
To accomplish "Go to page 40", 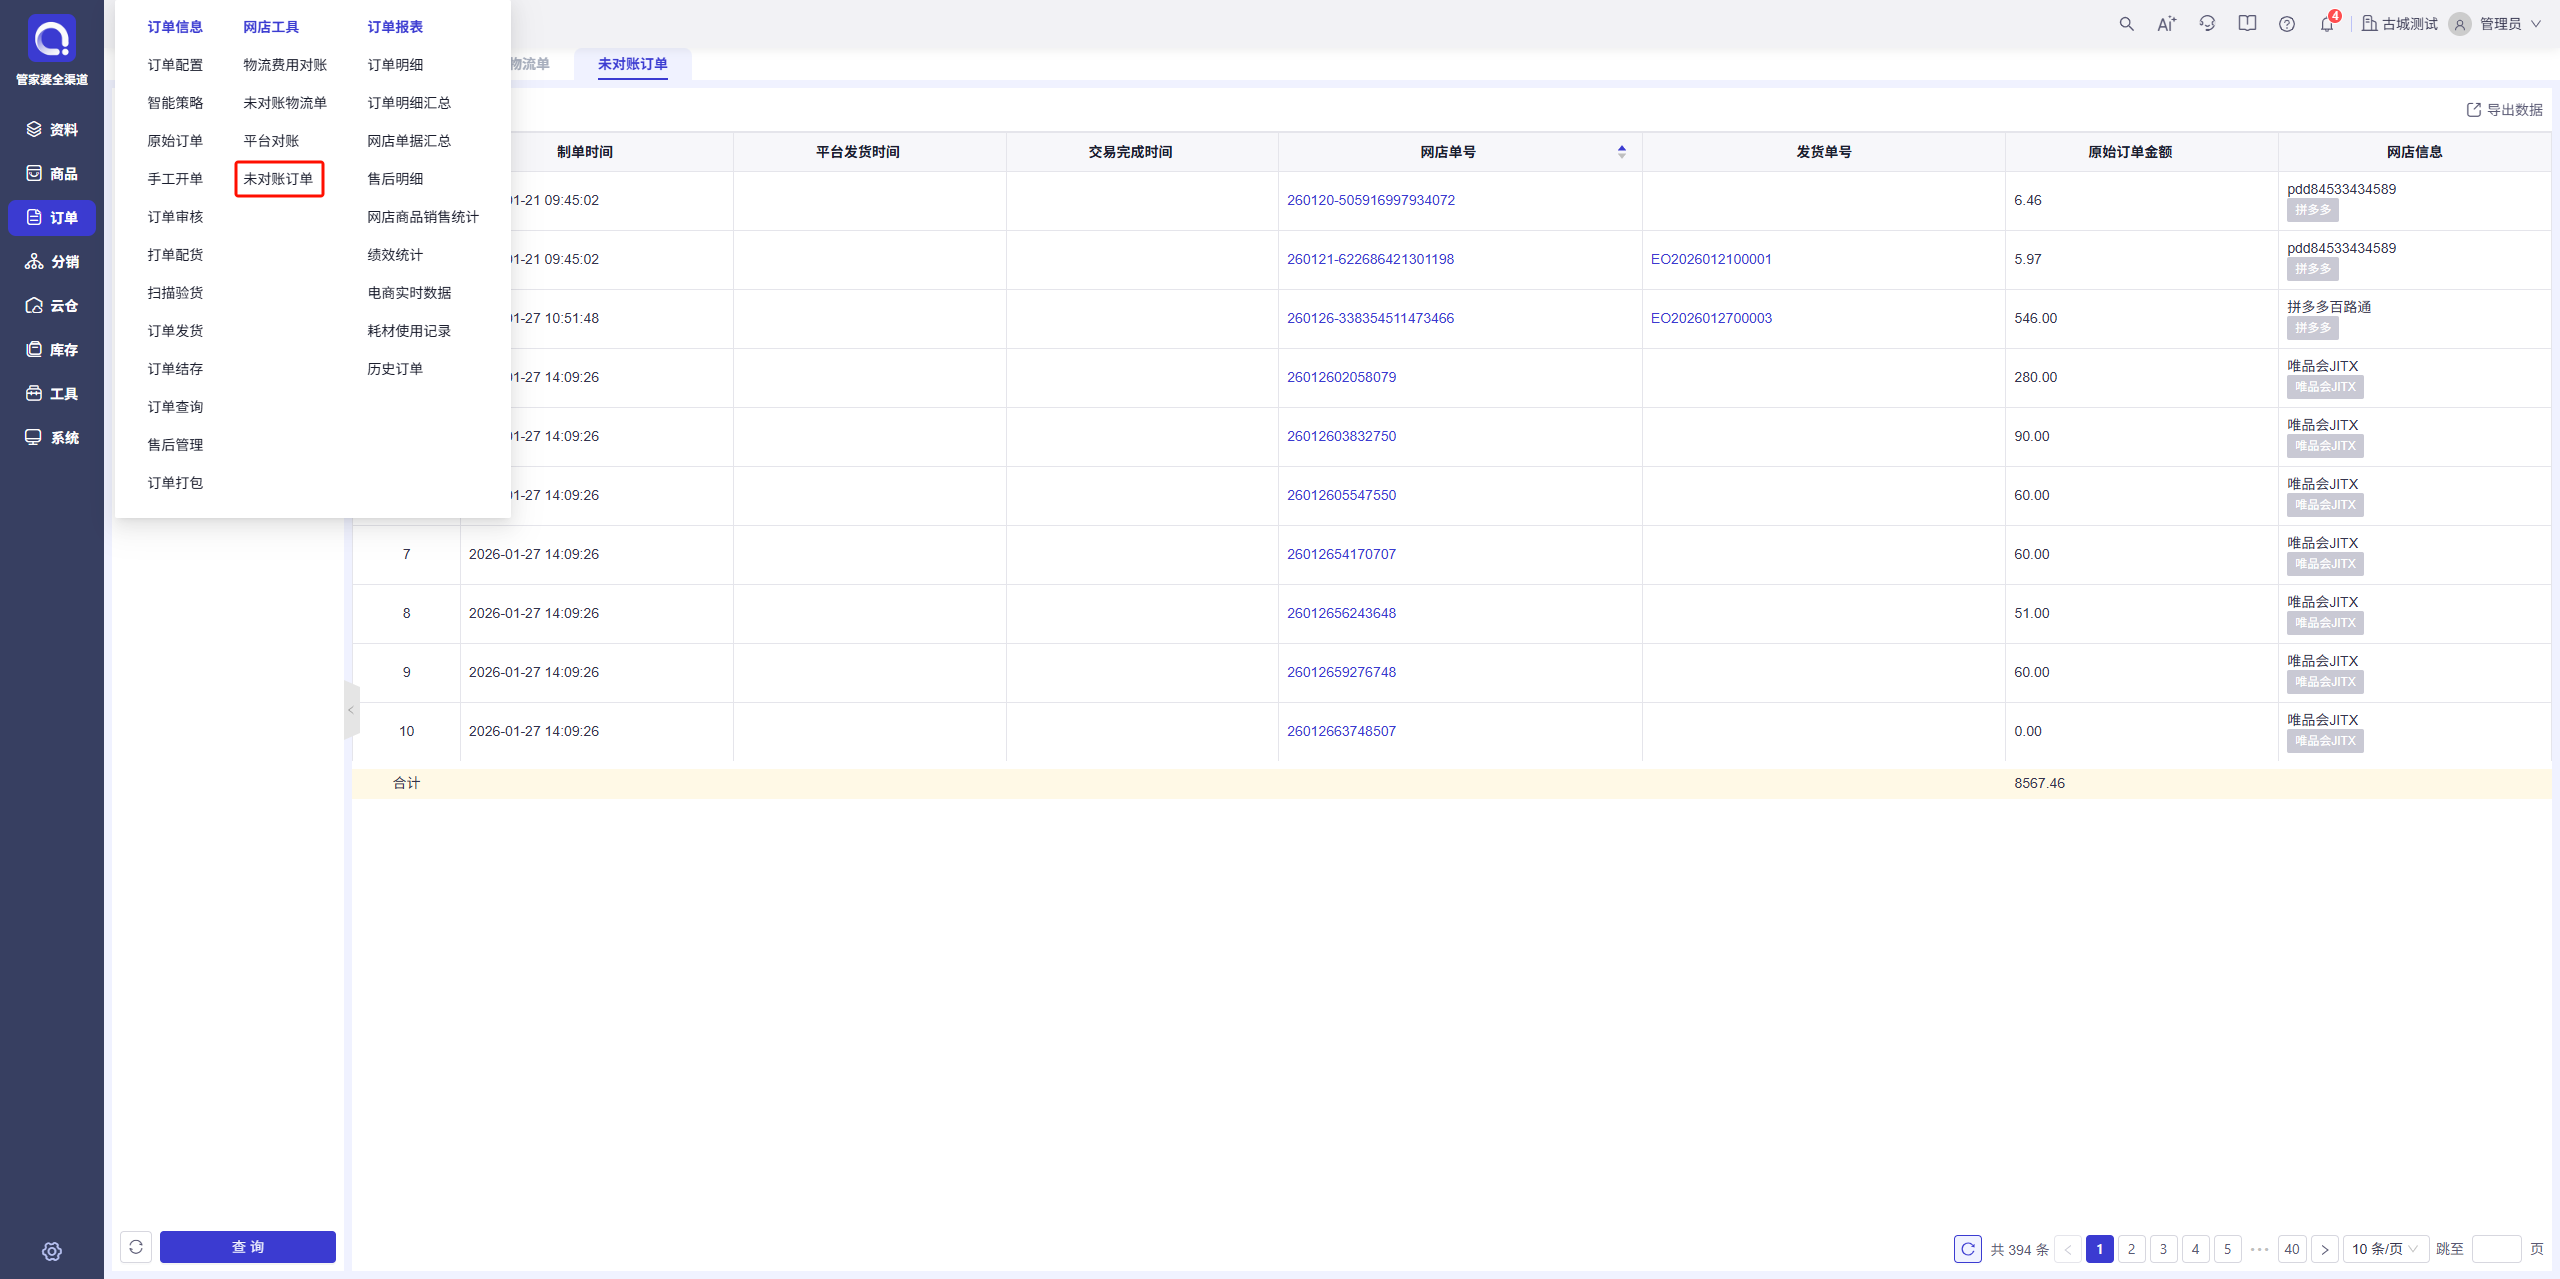I will click(x=2292, y=1249).
